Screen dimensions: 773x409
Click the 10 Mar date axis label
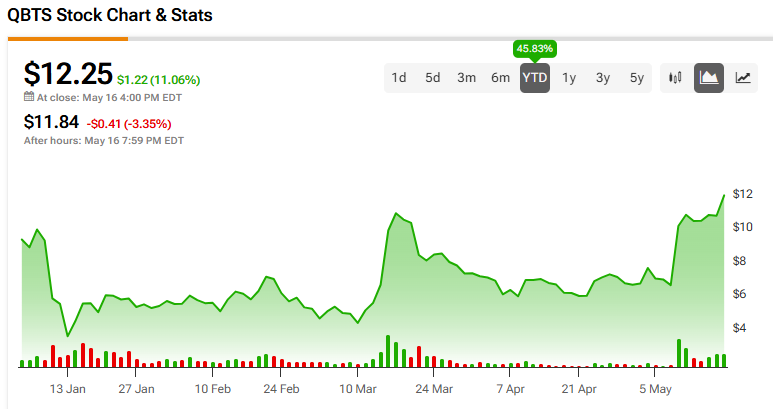tap(358, 389)
